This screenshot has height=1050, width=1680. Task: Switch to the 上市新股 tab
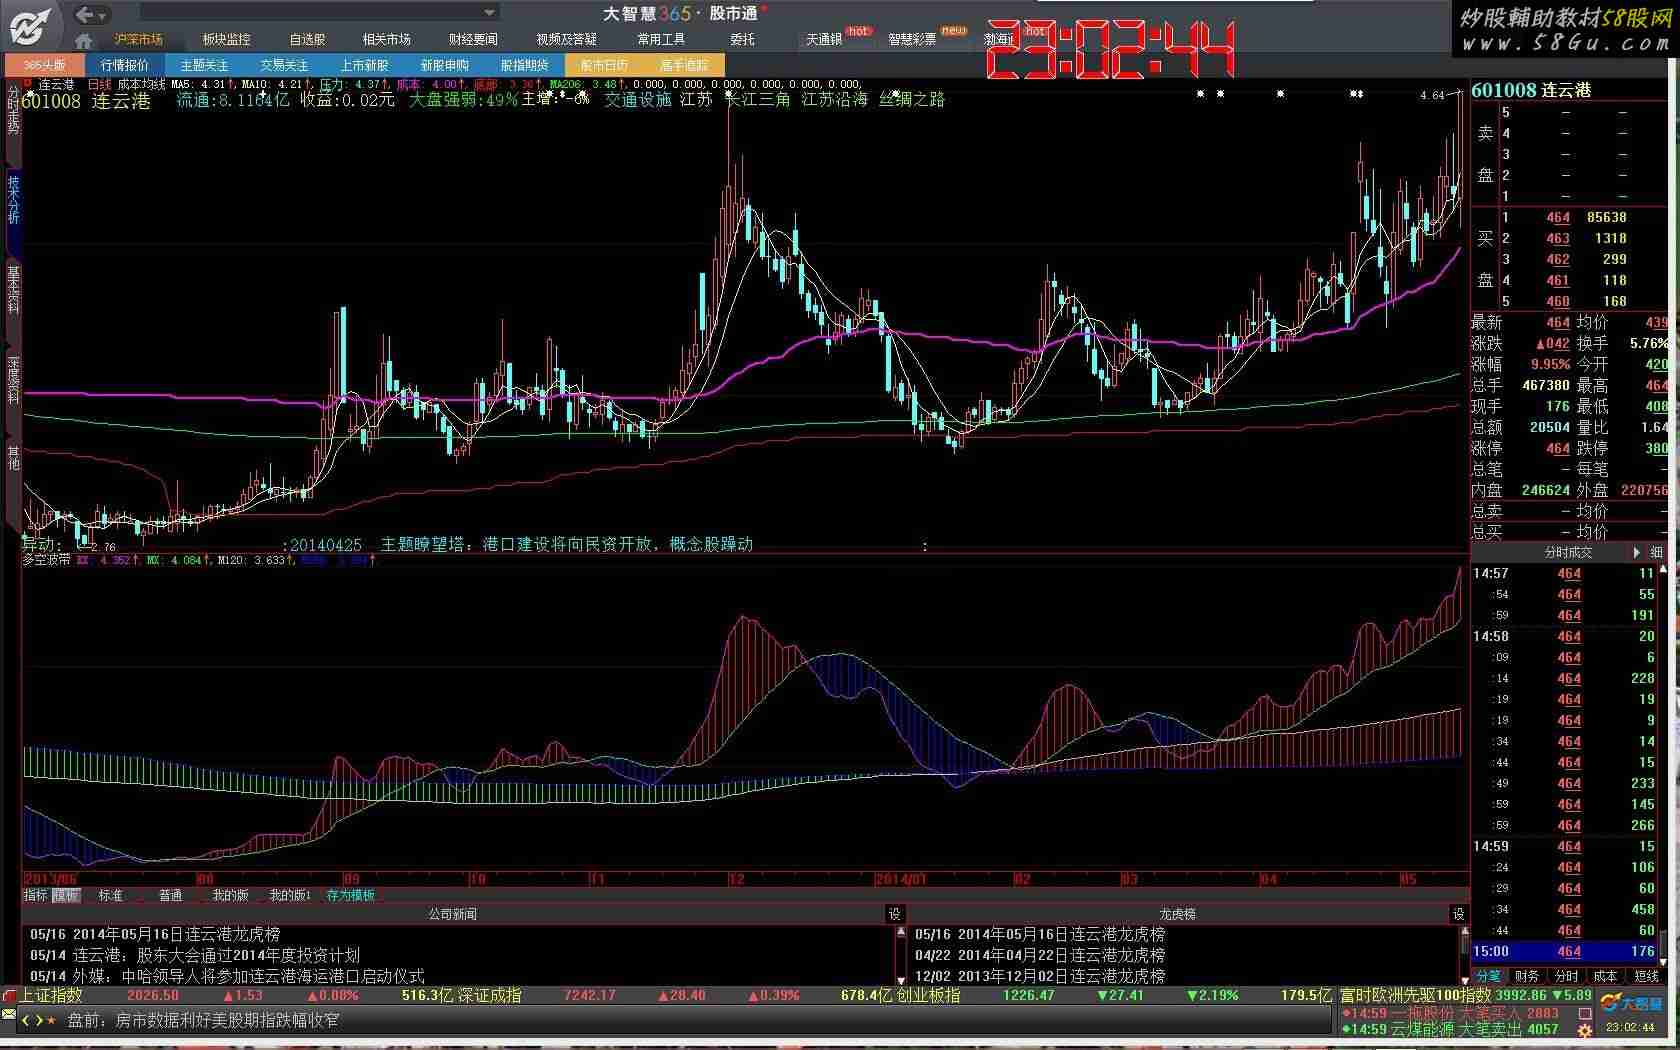point(364,65)
